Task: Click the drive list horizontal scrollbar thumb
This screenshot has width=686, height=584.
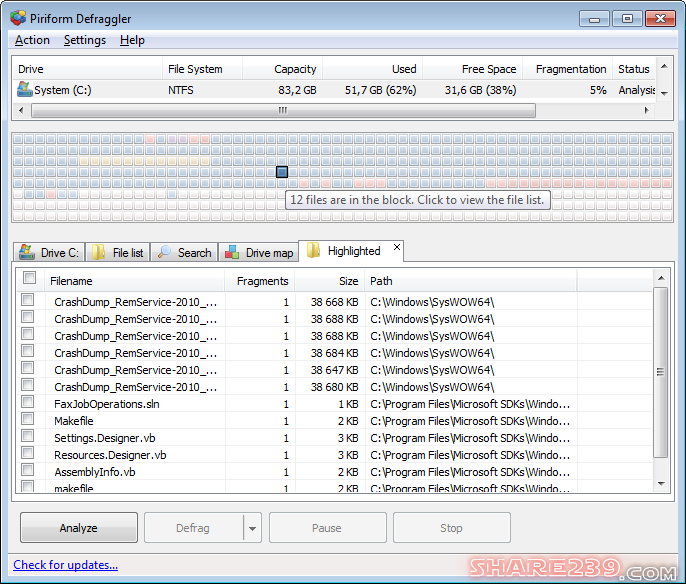Action: 283,110
